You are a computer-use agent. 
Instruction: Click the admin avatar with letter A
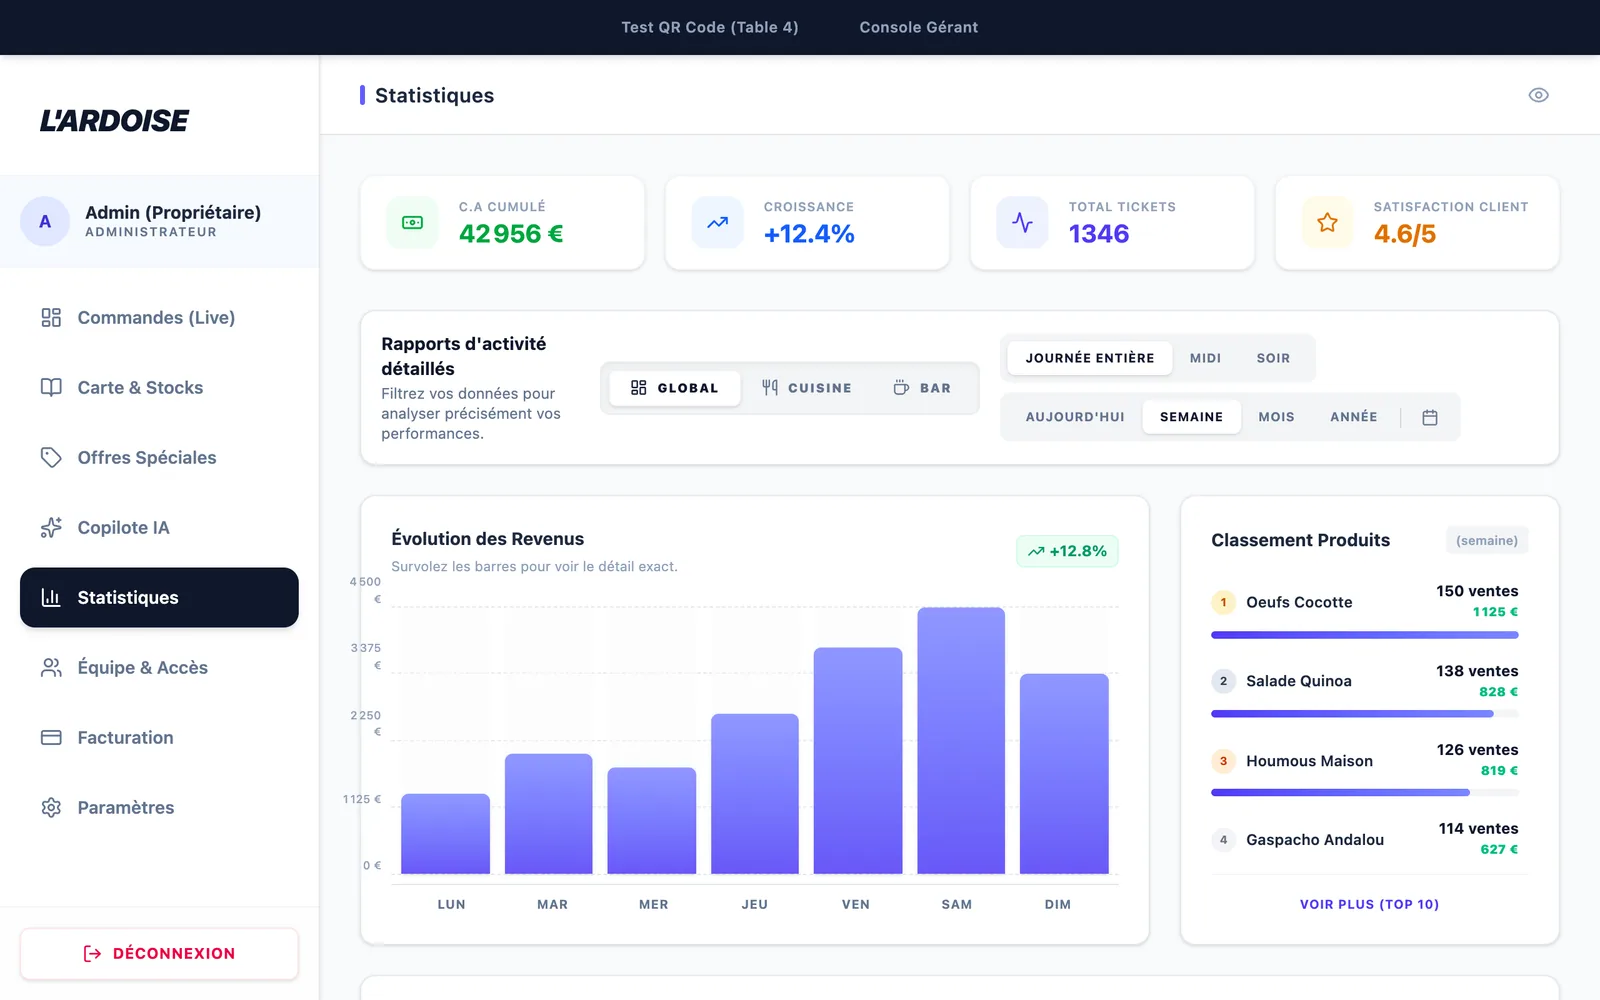pyautogui.click(x=45, y=221)
